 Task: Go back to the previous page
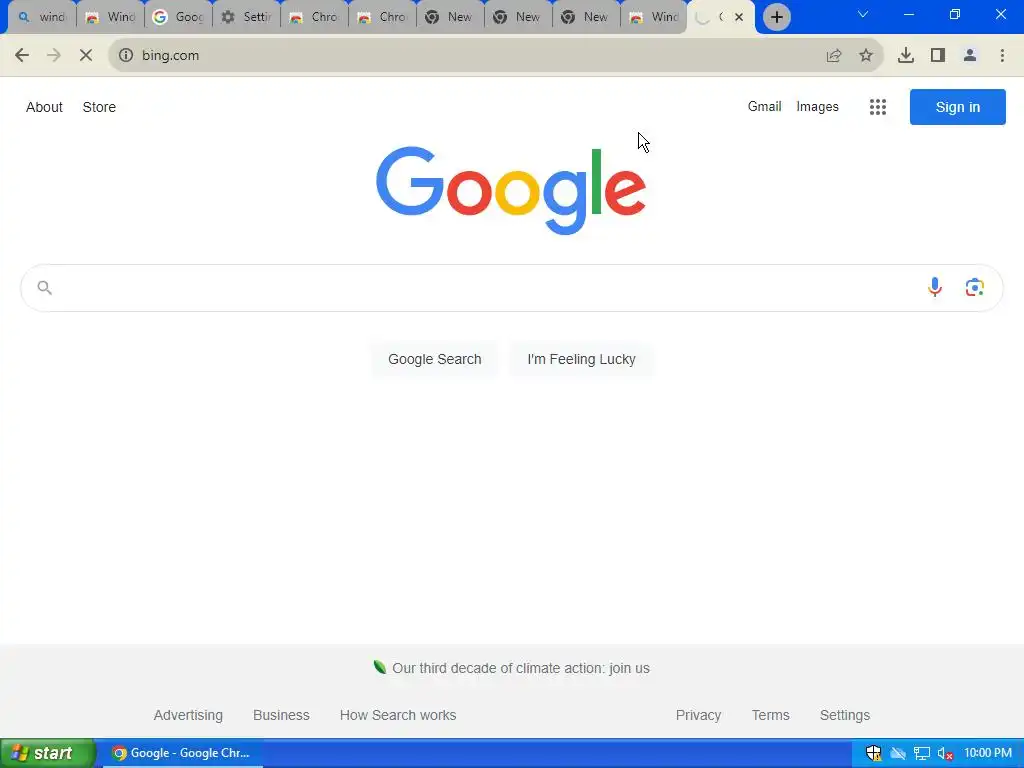click(22, 56)
